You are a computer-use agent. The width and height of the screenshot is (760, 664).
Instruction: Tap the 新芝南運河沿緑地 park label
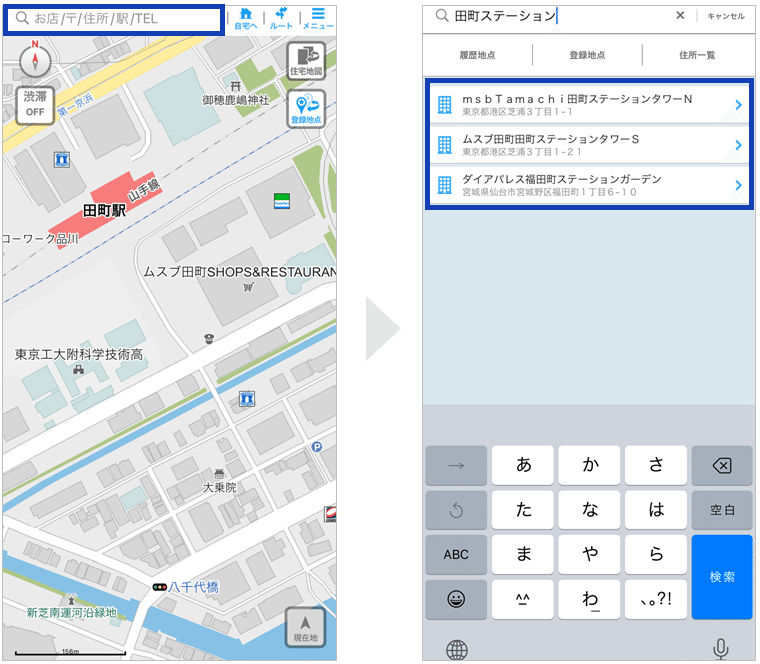[72, 613]
